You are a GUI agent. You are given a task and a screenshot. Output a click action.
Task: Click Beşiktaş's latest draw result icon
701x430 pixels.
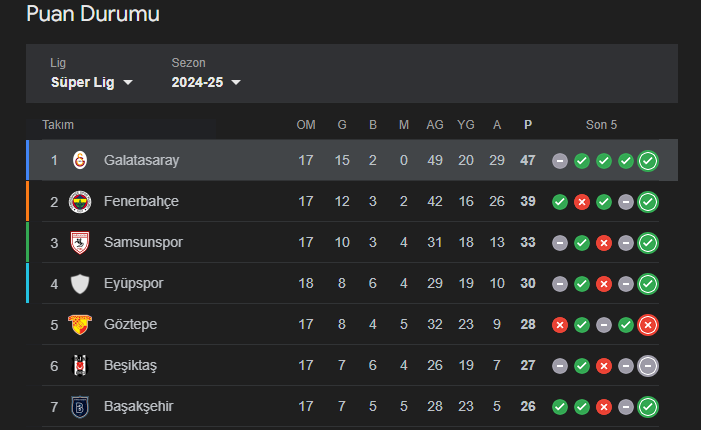tap(648, 366)
